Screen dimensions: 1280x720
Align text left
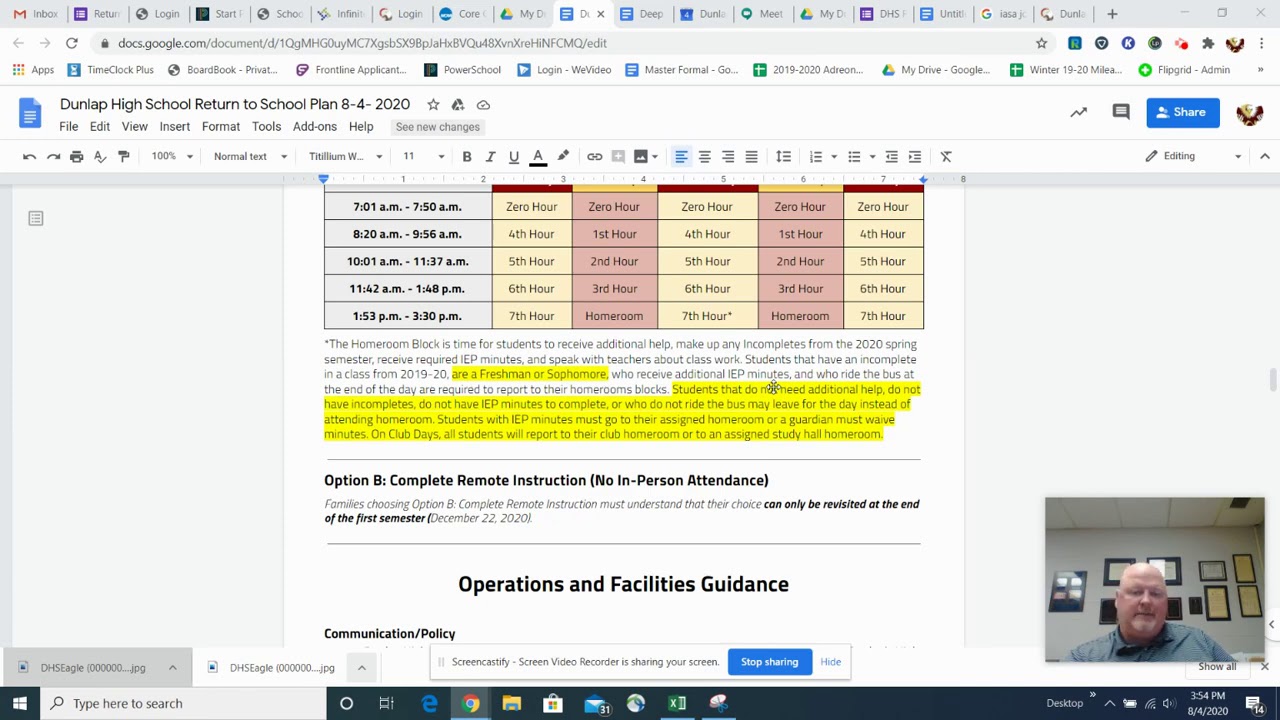pos(681,156)
